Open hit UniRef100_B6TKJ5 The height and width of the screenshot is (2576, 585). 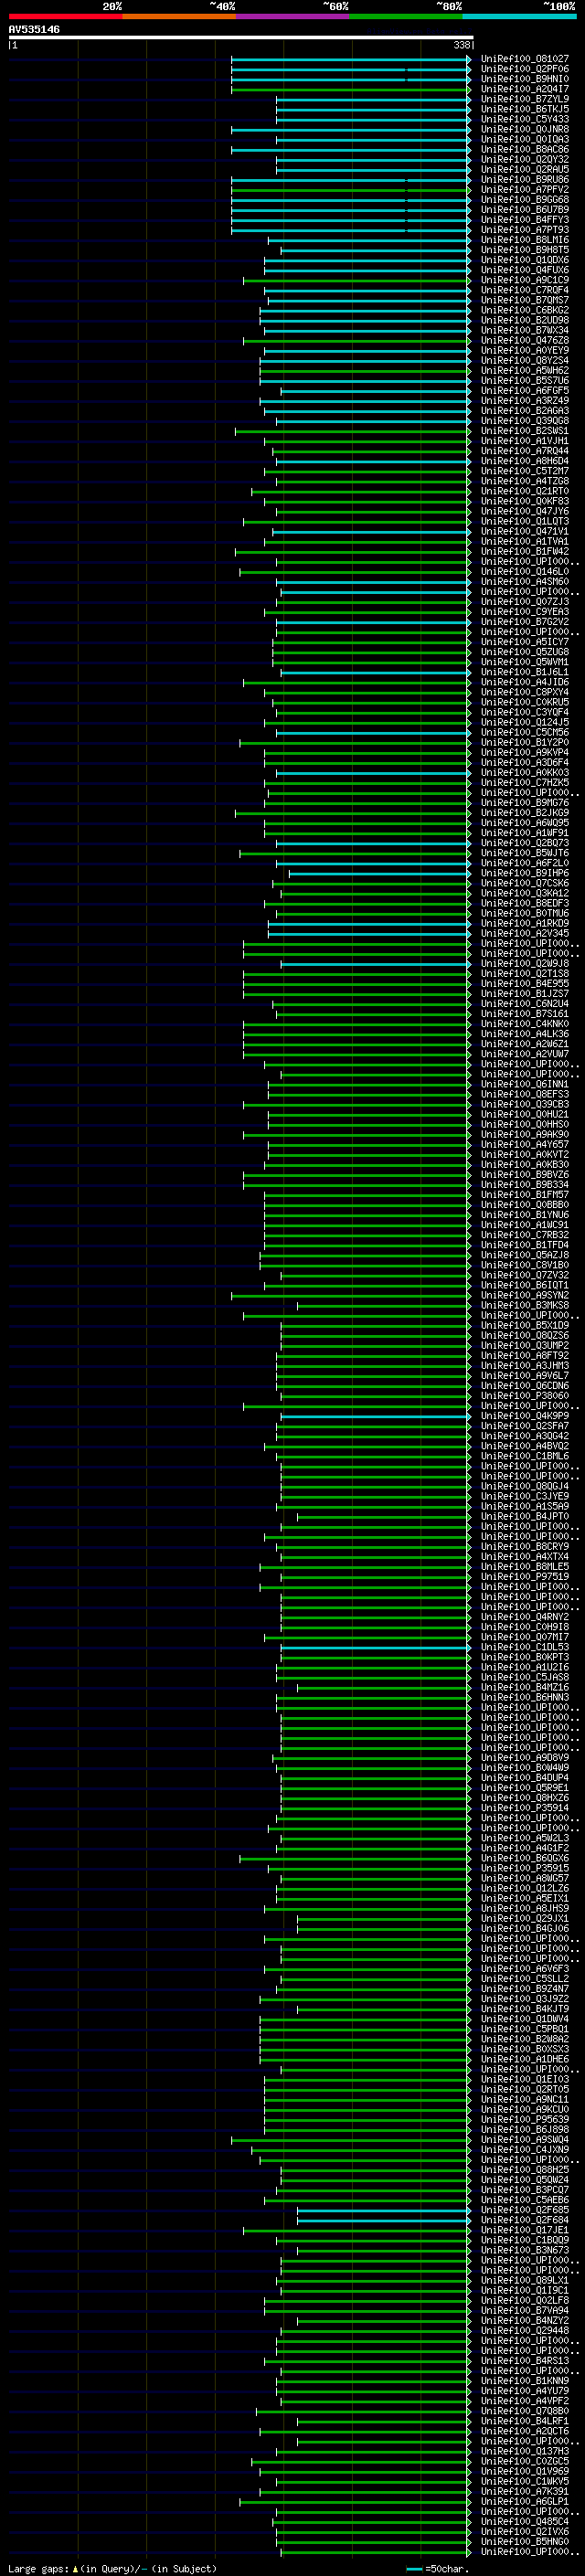coord(525,109)
